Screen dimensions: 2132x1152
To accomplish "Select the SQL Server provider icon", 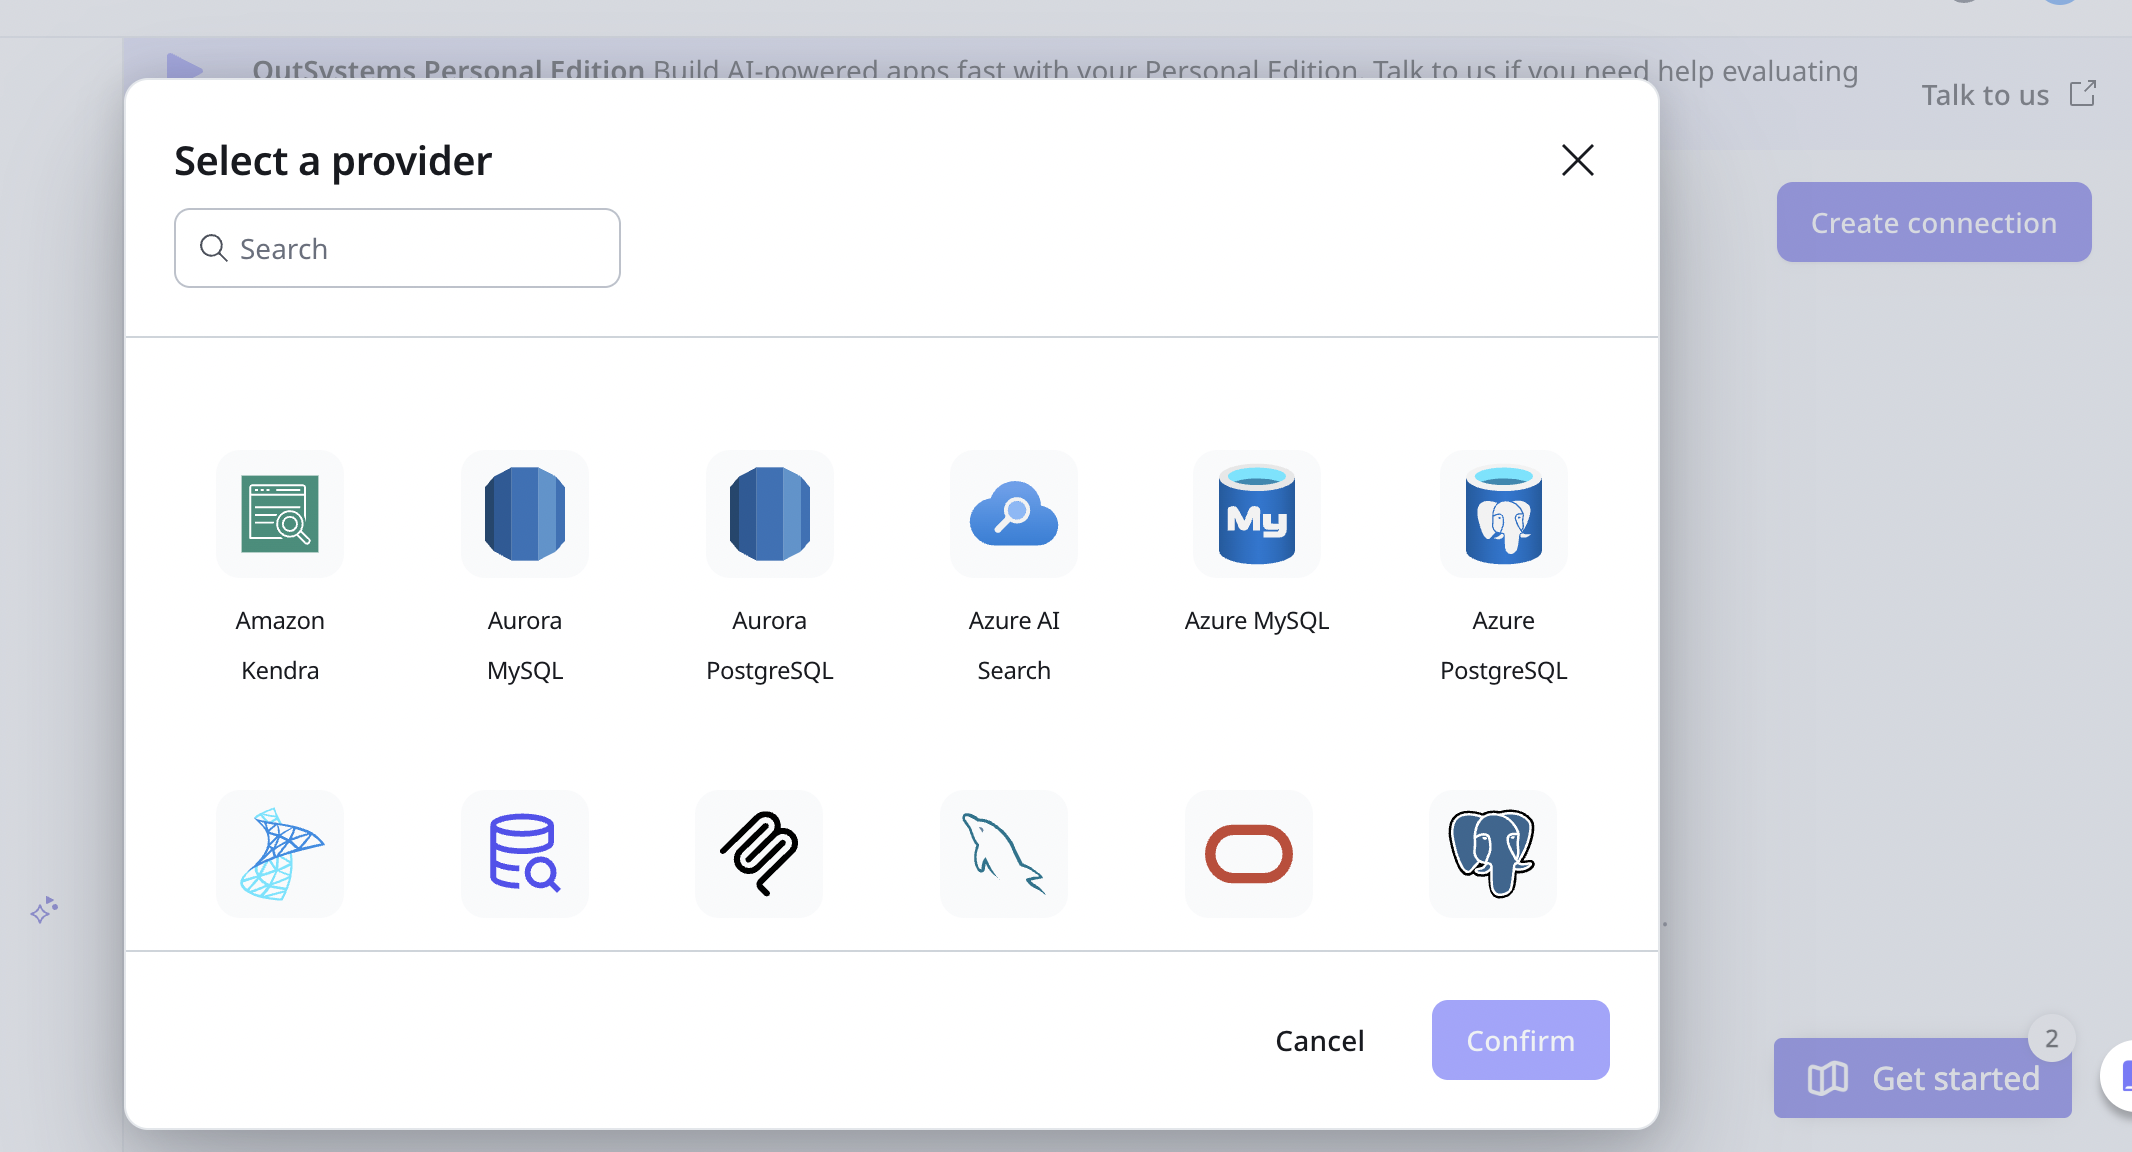I will click(x=280, y=854).
